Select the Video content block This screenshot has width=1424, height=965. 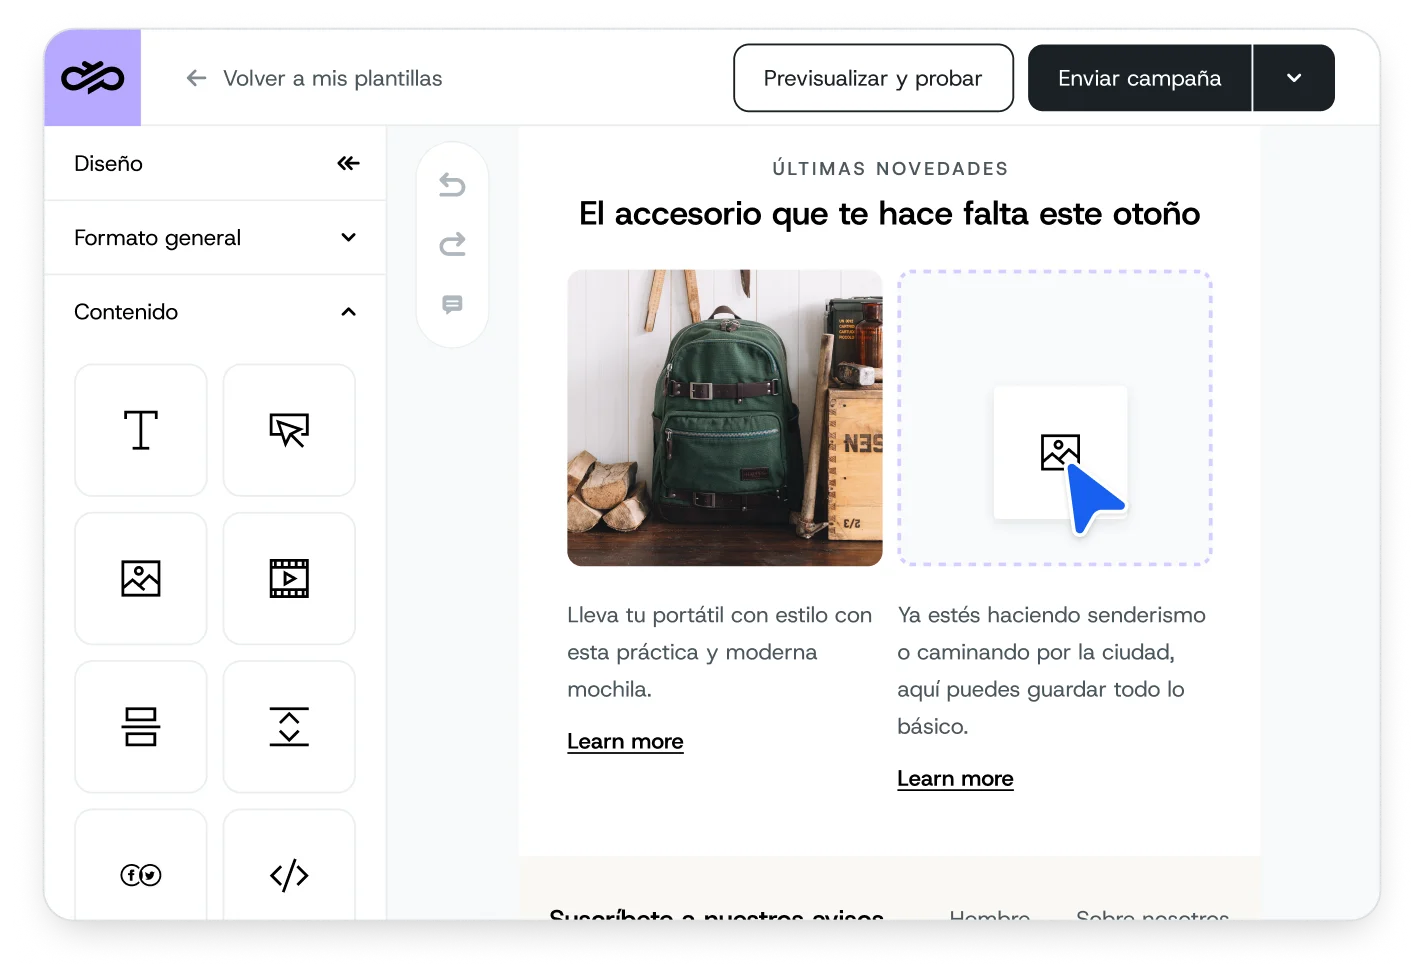click(289, 579)
